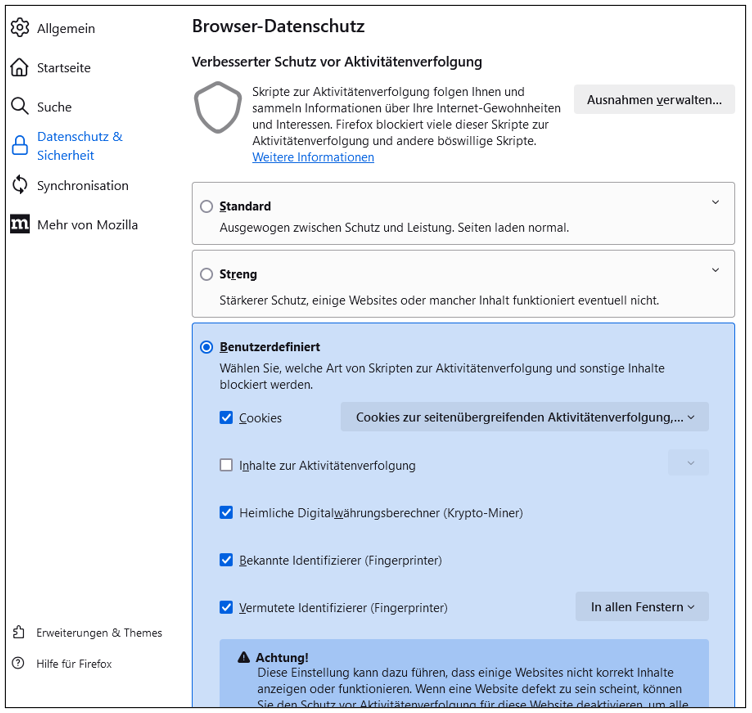The height and width of the screenshot is (713, 752).
Task: Click the gear icon for Allgemein
Action: pyautogui.click(x=20, y=28)
